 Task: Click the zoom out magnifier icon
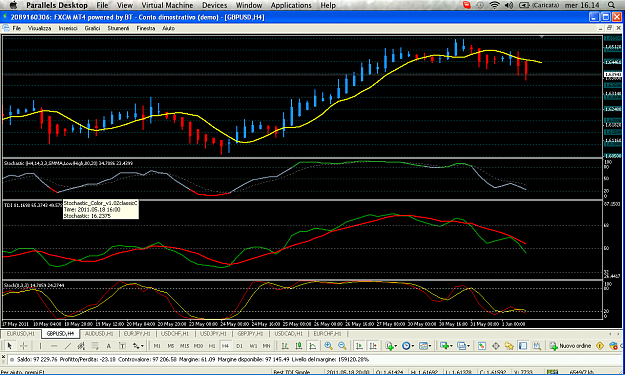pos(342,346)
